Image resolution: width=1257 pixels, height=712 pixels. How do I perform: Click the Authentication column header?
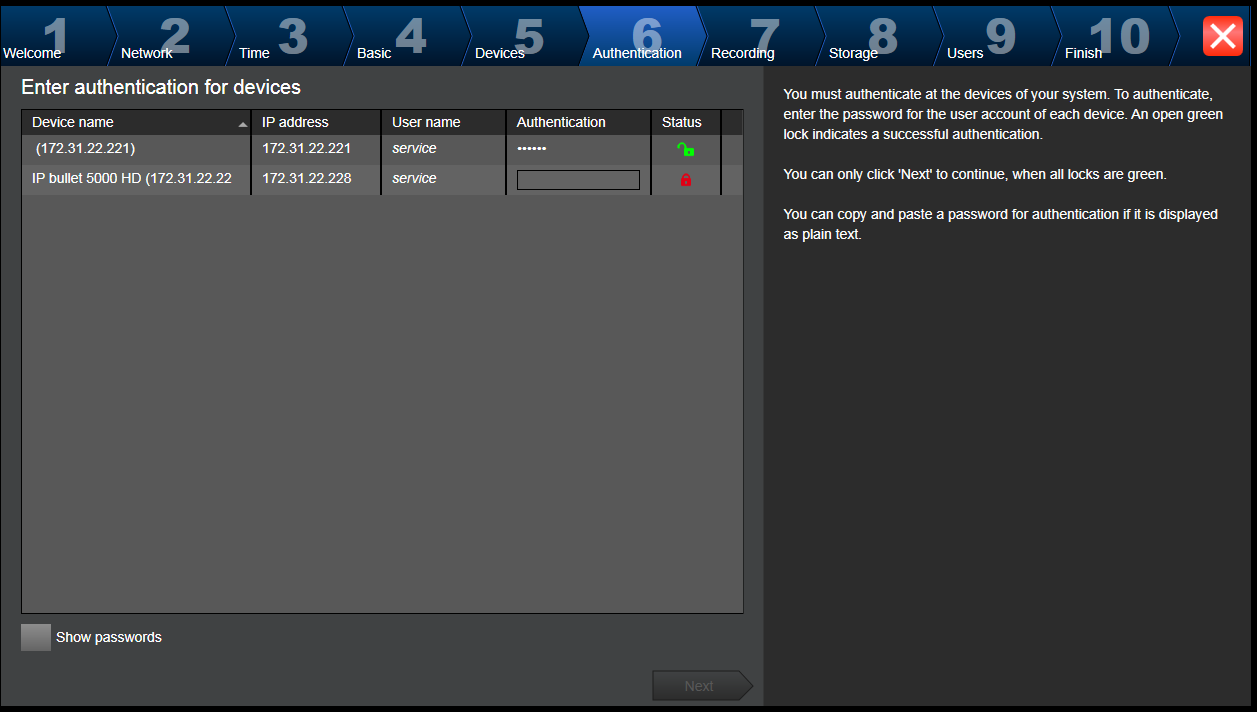pyautogui.click(x=578, y=122)
